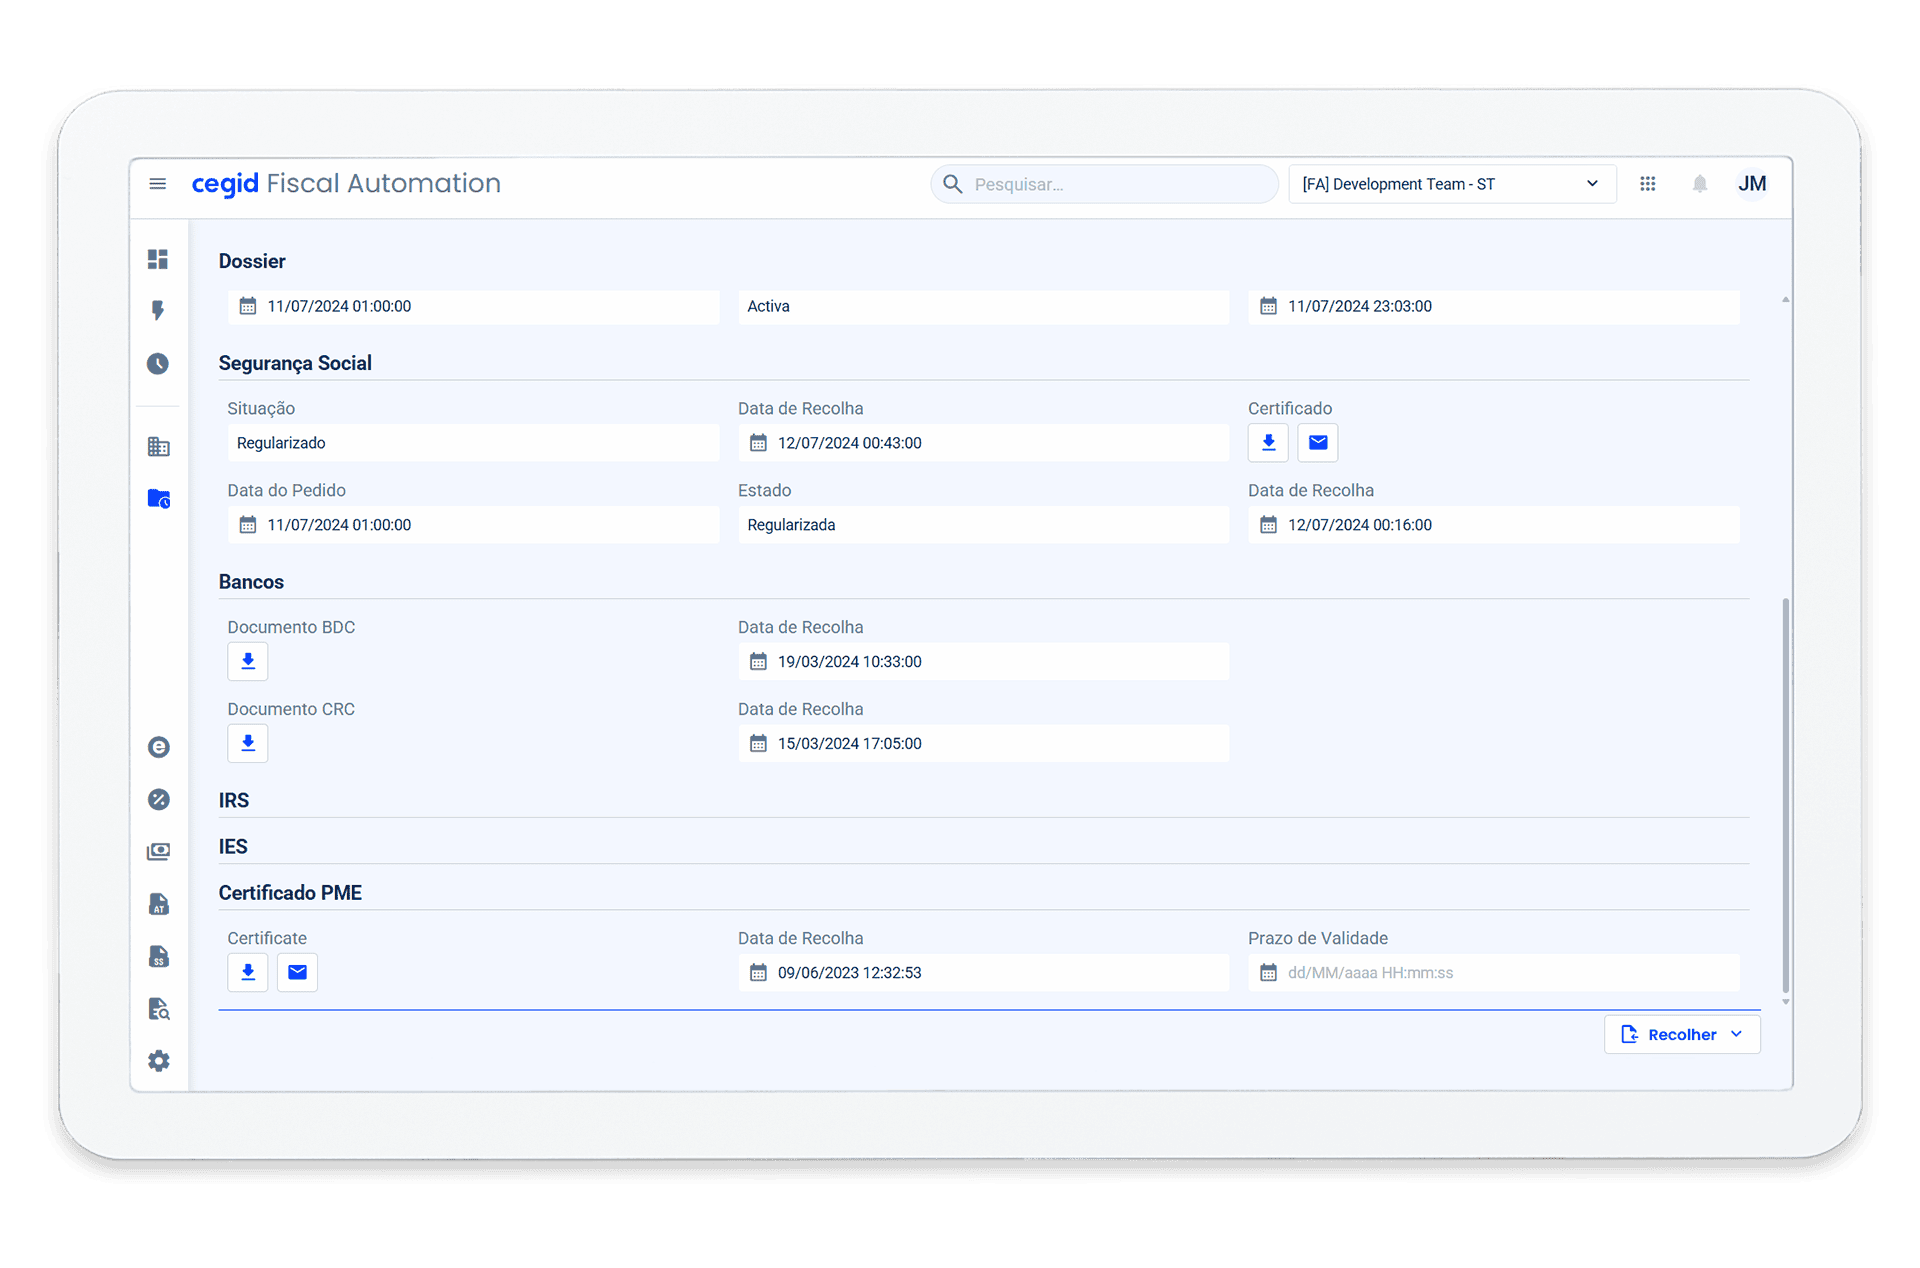Expand the IES section header

click(x=233, y=847)
